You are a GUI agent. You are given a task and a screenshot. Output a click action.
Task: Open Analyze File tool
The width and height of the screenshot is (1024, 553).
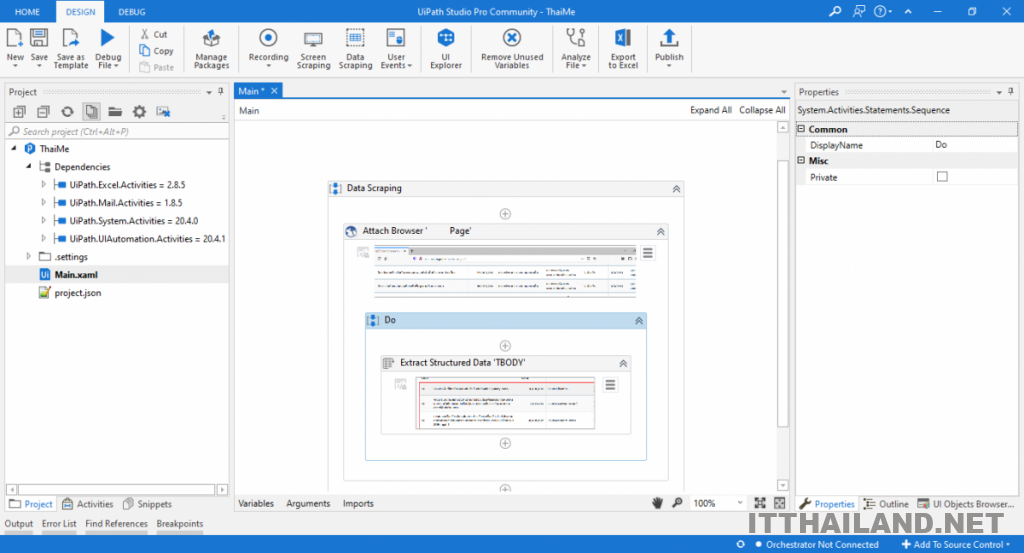click(x=575, y=48)
